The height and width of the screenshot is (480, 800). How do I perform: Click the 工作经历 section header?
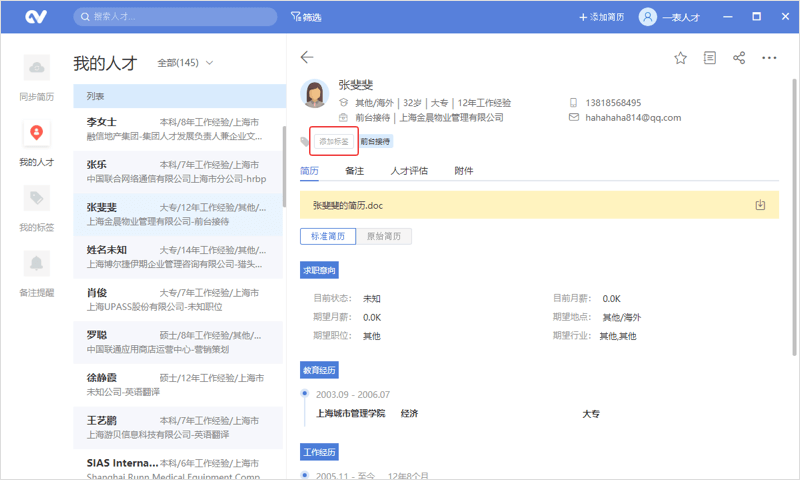pyautogui.click(x=319, y=452)
